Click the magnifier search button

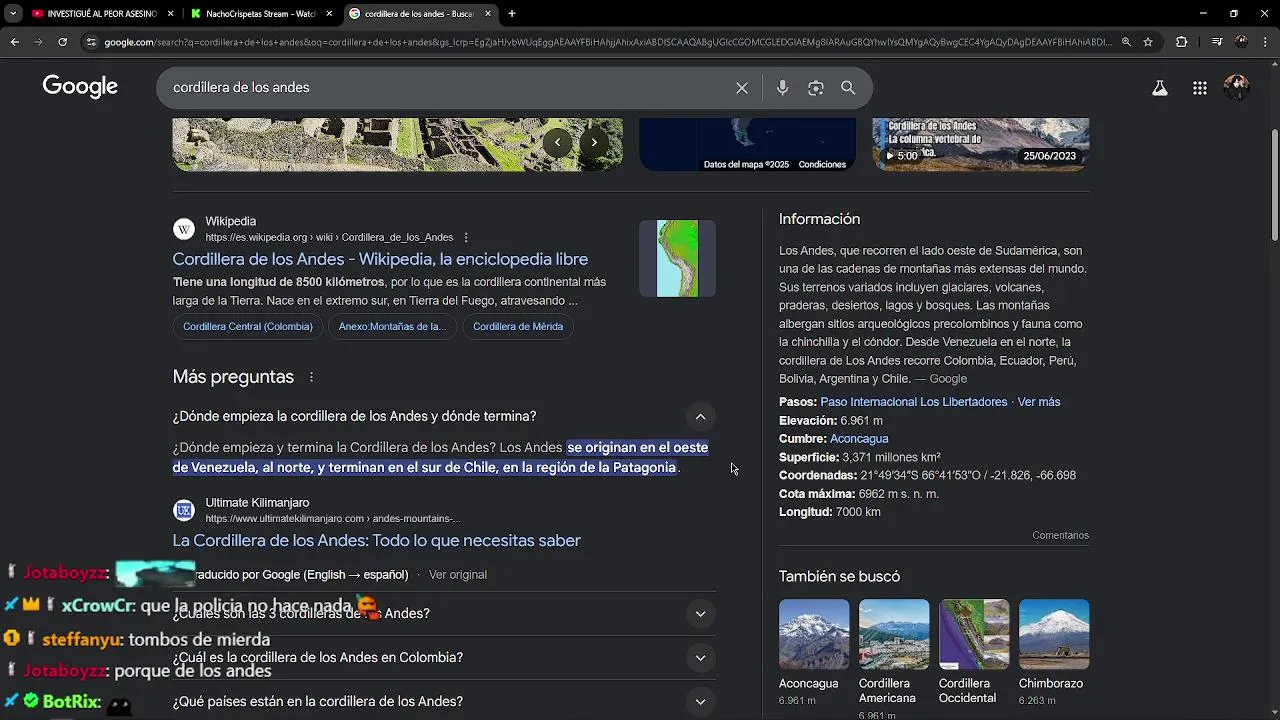(848, 88)
